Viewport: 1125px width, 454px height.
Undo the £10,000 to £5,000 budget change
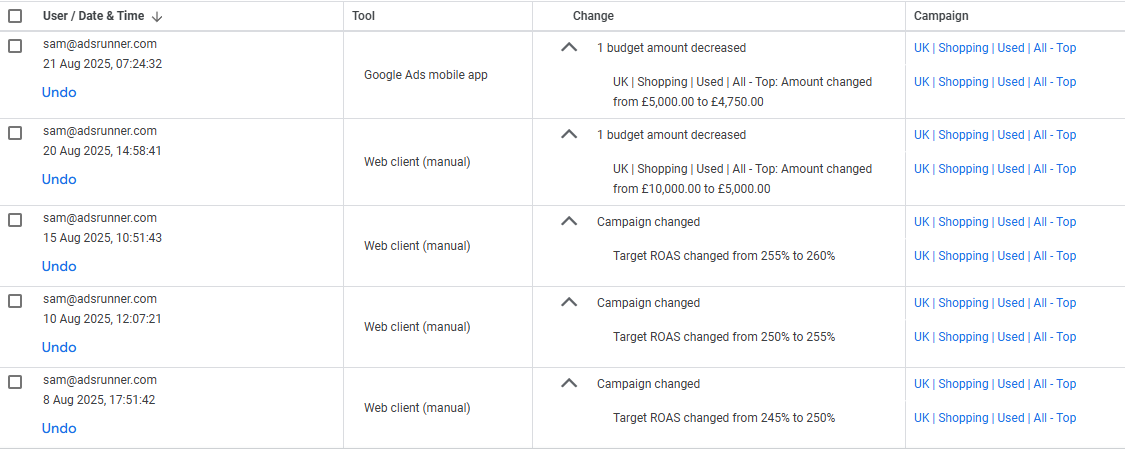(59, 179)
